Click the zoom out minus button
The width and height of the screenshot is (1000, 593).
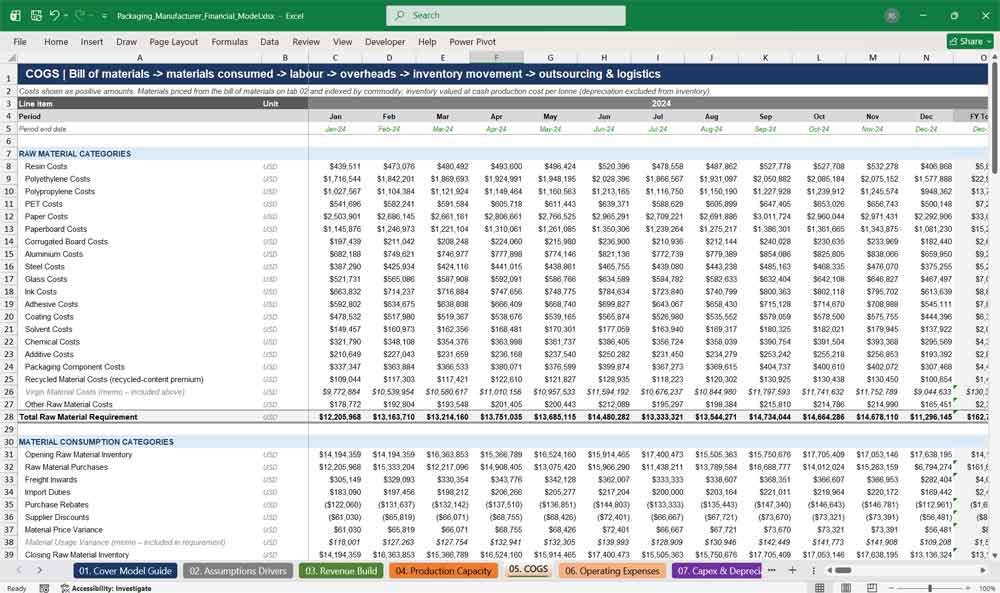tap(892, 588)
